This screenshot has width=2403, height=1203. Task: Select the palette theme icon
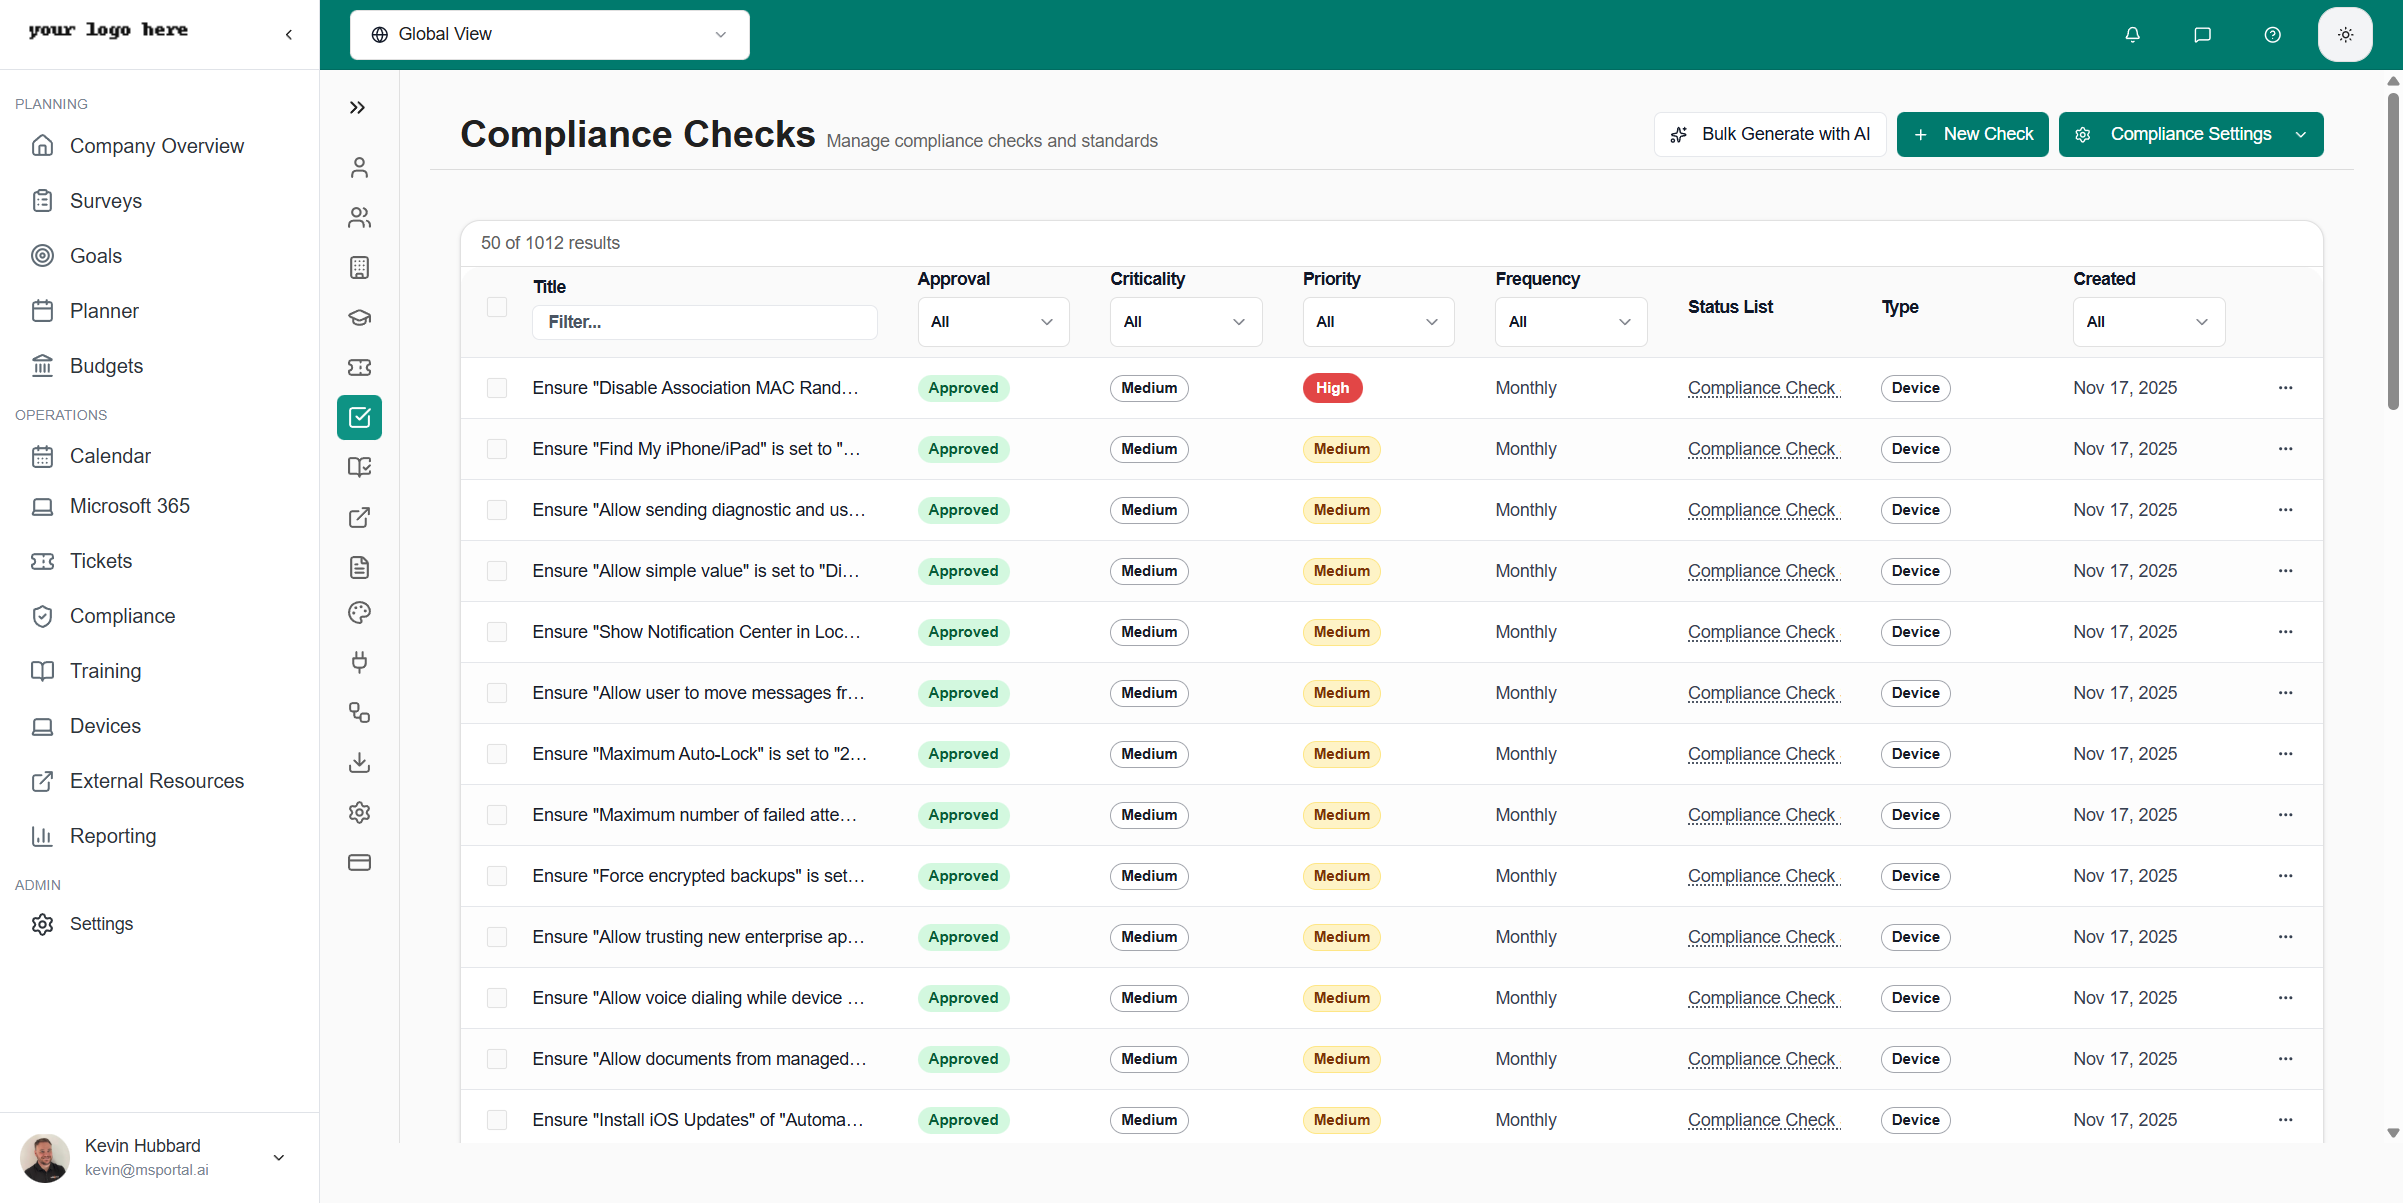(x=360, y=612)
